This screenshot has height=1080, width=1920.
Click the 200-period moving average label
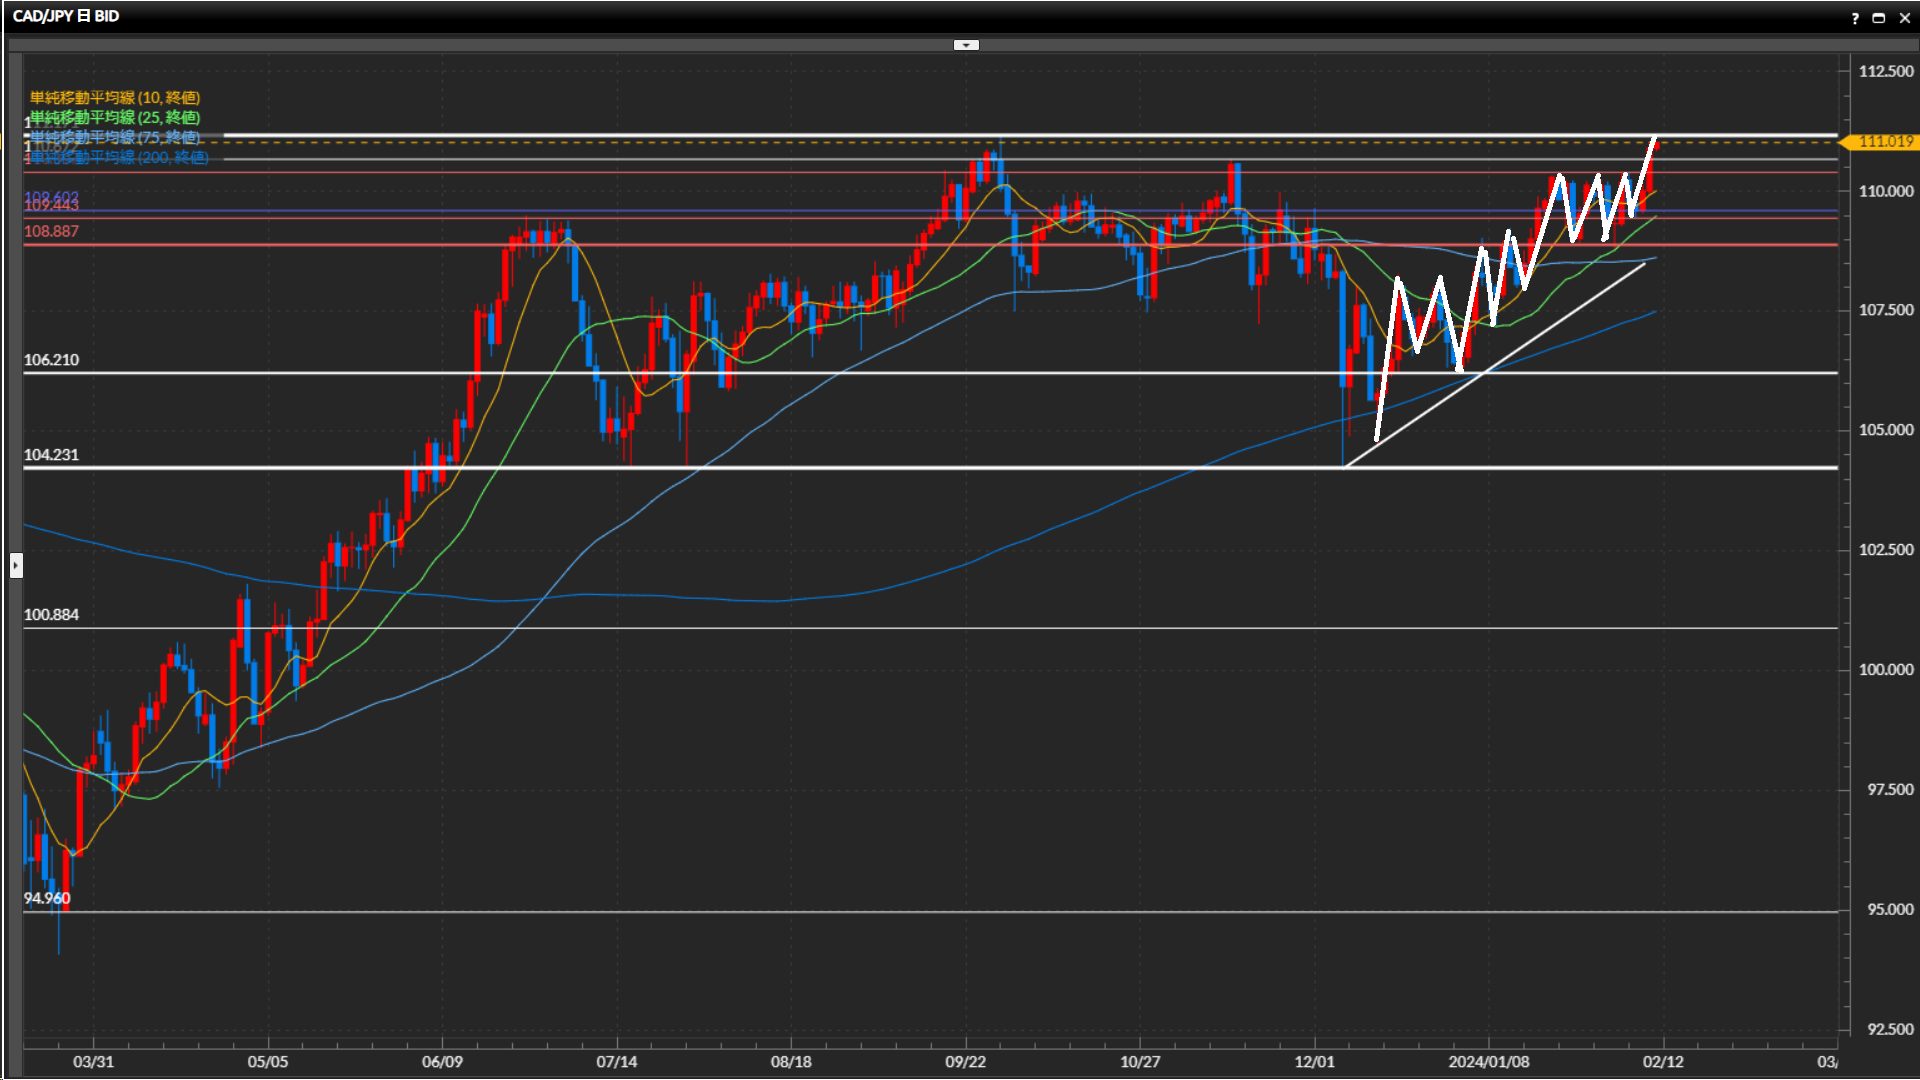coord(119,157)
